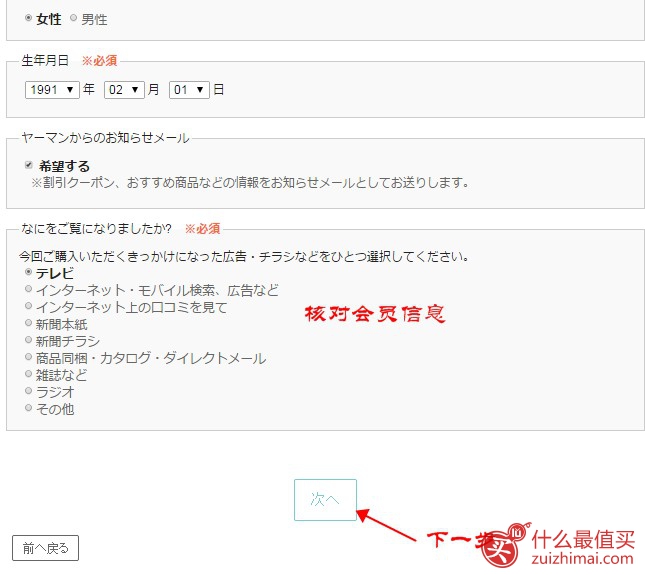Click the なにをご覧になりましたか? heading
Viewport: 645px width, 575px height.
point(96,229)
